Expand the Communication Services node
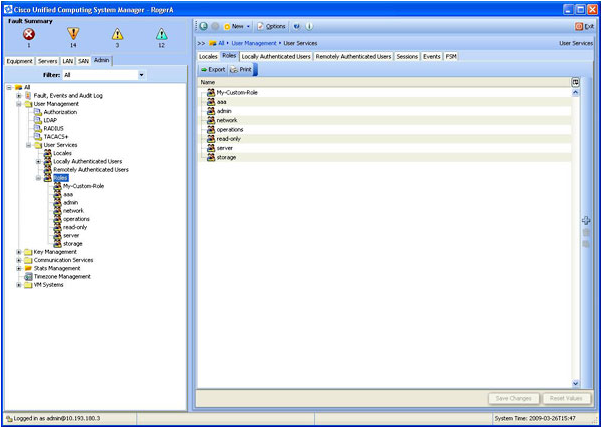Screen dimensions: 601x427 tap(19, 260)
